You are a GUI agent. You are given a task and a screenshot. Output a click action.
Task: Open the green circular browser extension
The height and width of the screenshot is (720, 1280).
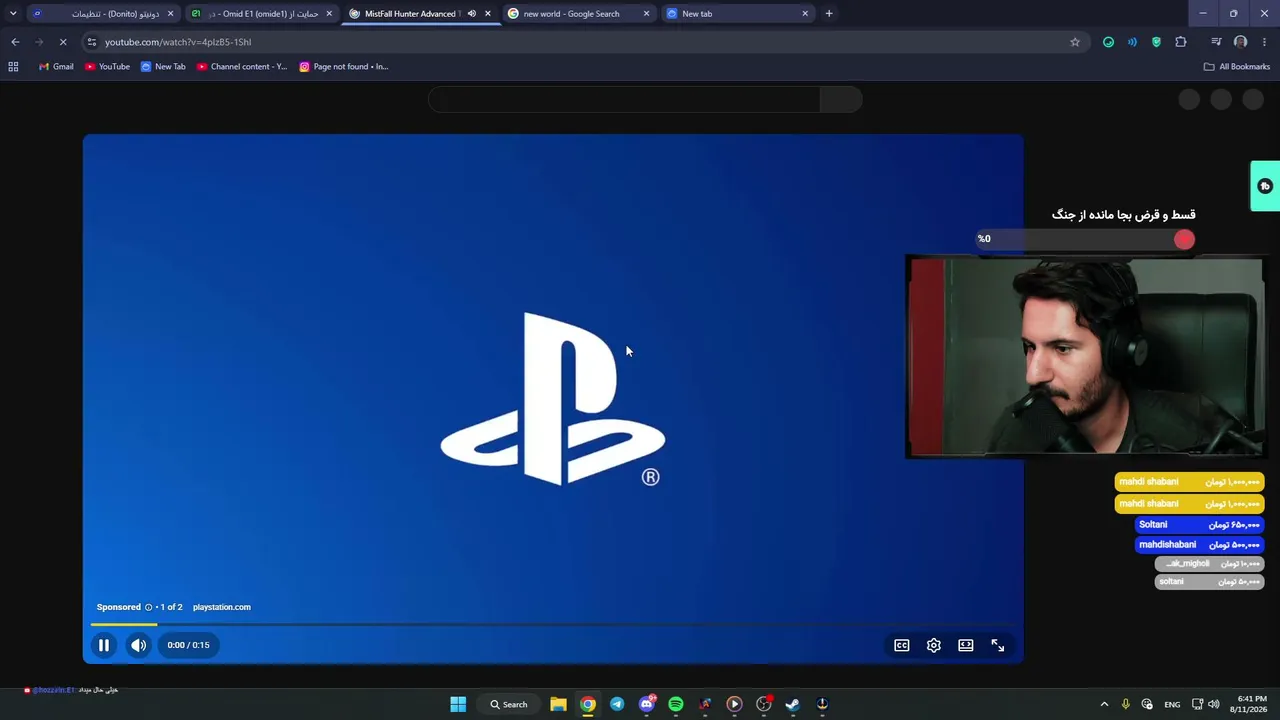1108,42
